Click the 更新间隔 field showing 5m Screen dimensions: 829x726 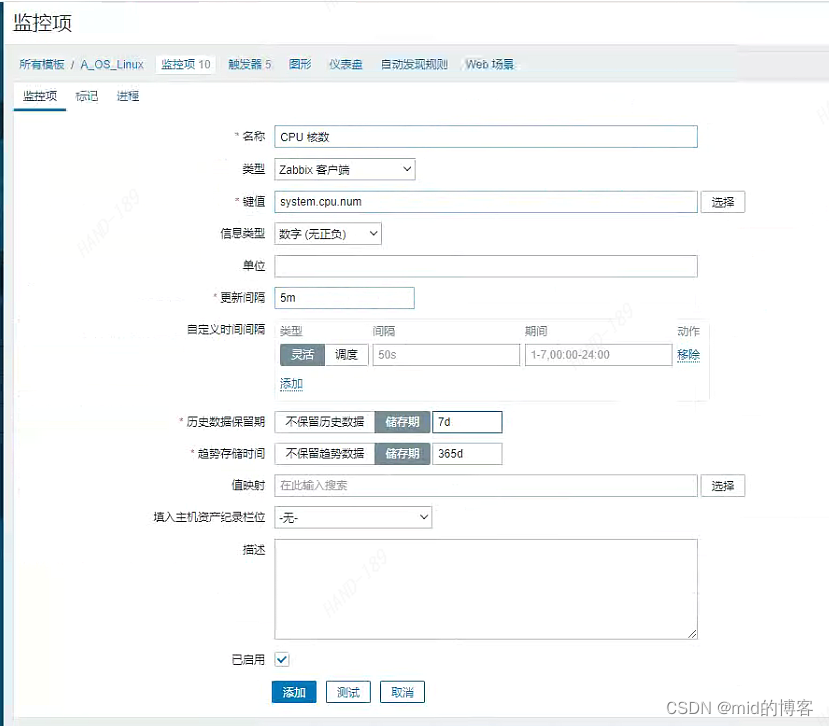(x=344, y=298)
